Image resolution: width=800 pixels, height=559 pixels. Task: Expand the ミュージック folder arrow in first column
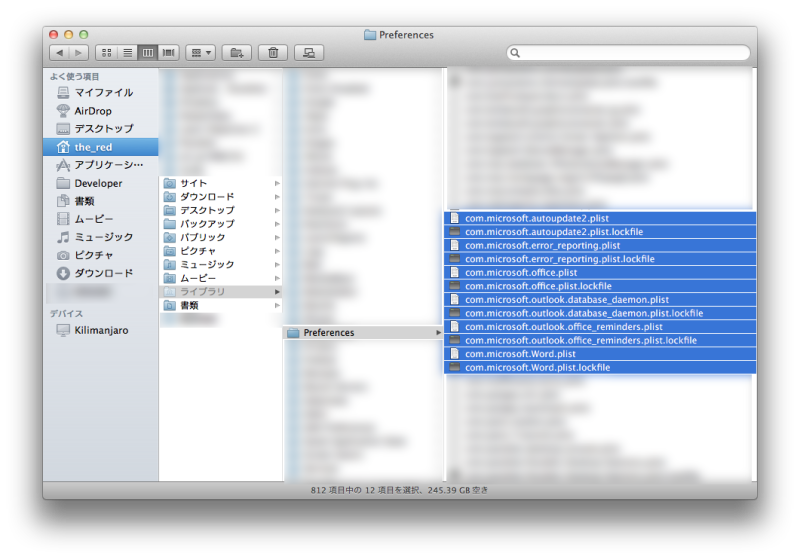(x=277, y=264)
